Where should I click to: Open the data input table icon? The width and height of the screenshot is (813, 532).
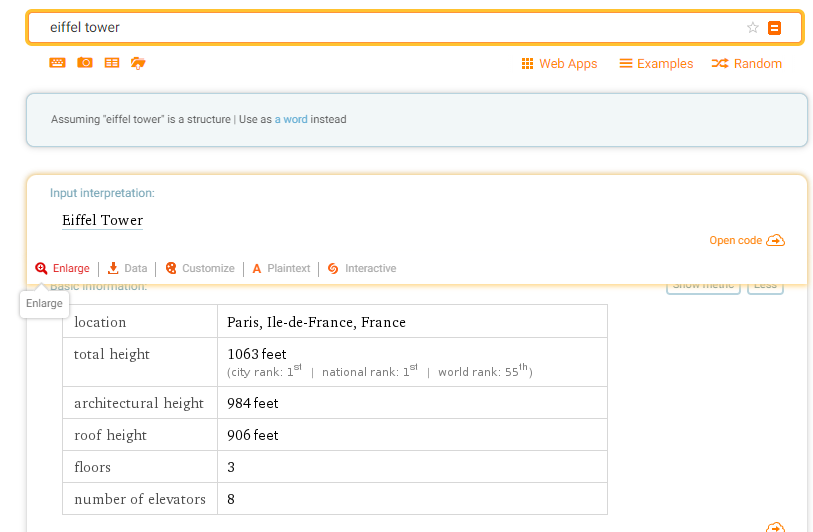click(x=112, y=63)
